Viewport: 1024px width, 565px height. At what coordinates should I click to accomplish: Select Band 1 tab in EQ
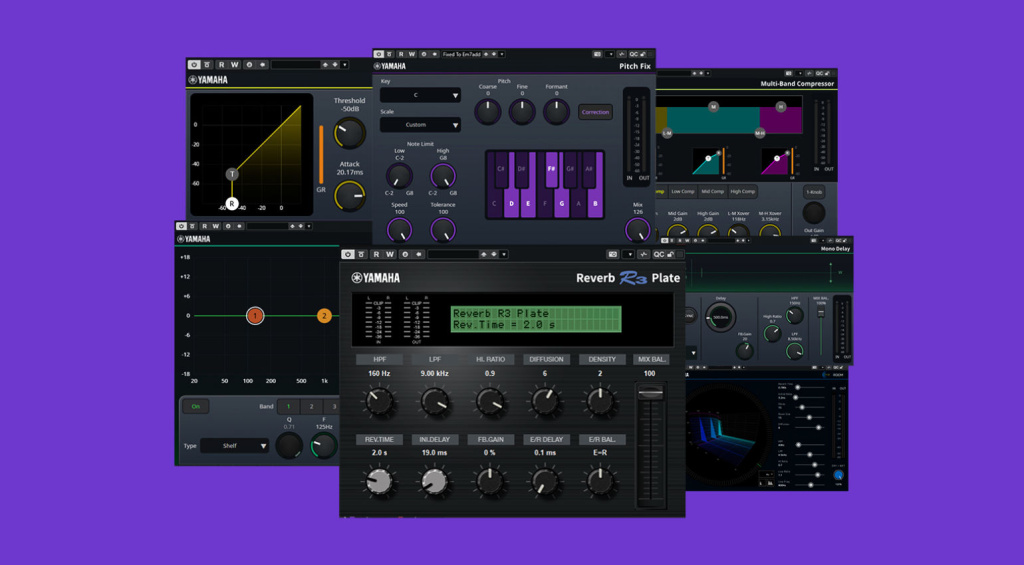(x=288, y=406)
